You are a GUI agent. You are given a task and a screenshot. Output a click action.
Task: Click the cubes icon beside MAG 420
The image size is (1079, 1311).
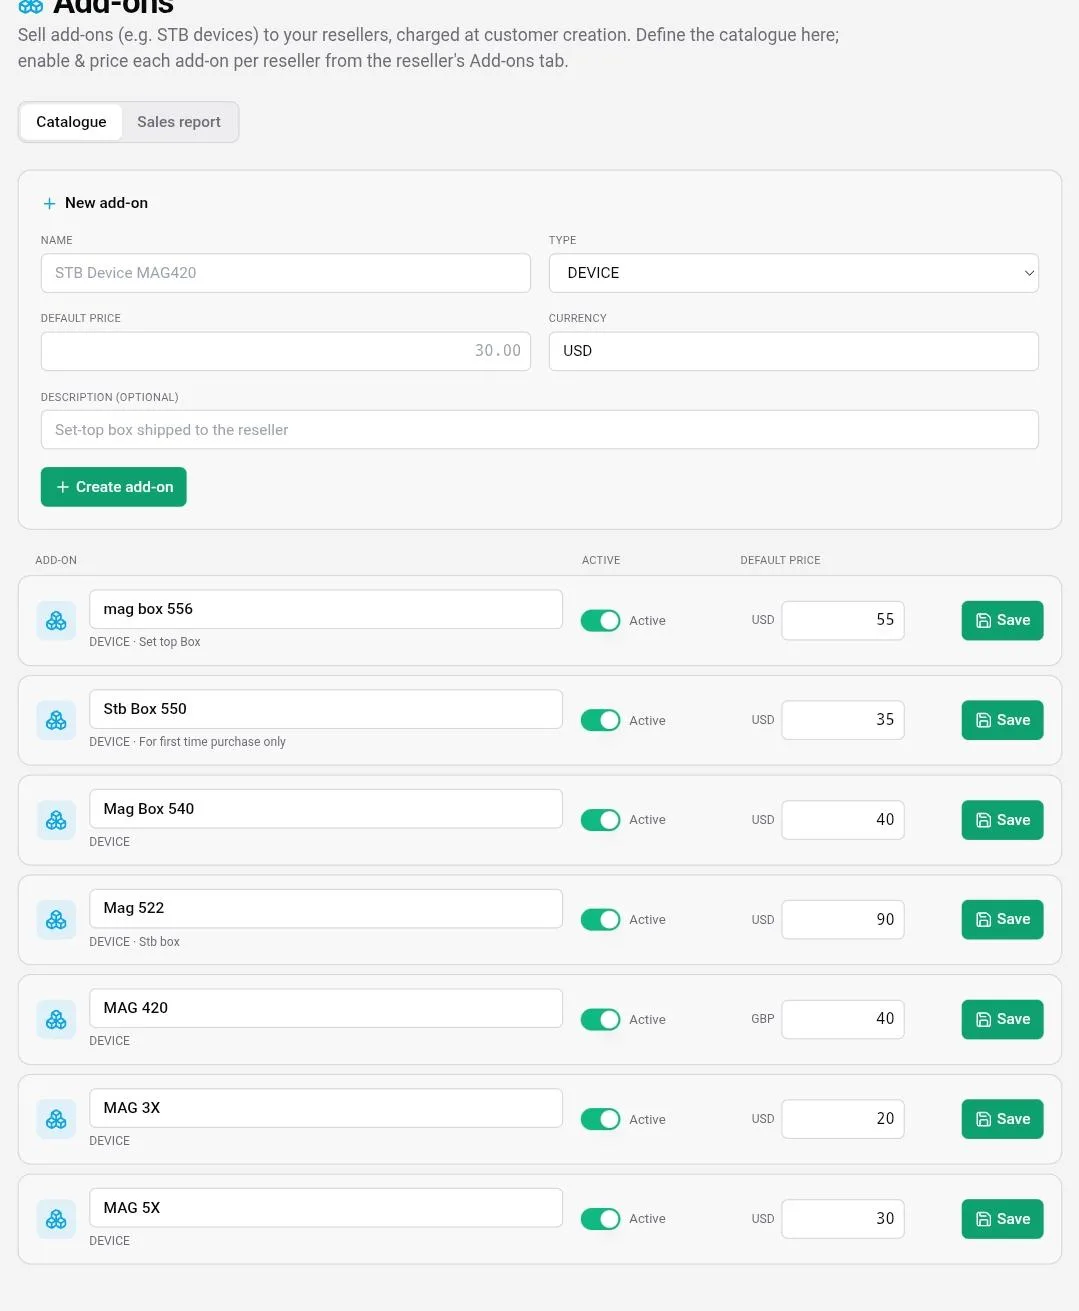click(x=56, y=1019)
